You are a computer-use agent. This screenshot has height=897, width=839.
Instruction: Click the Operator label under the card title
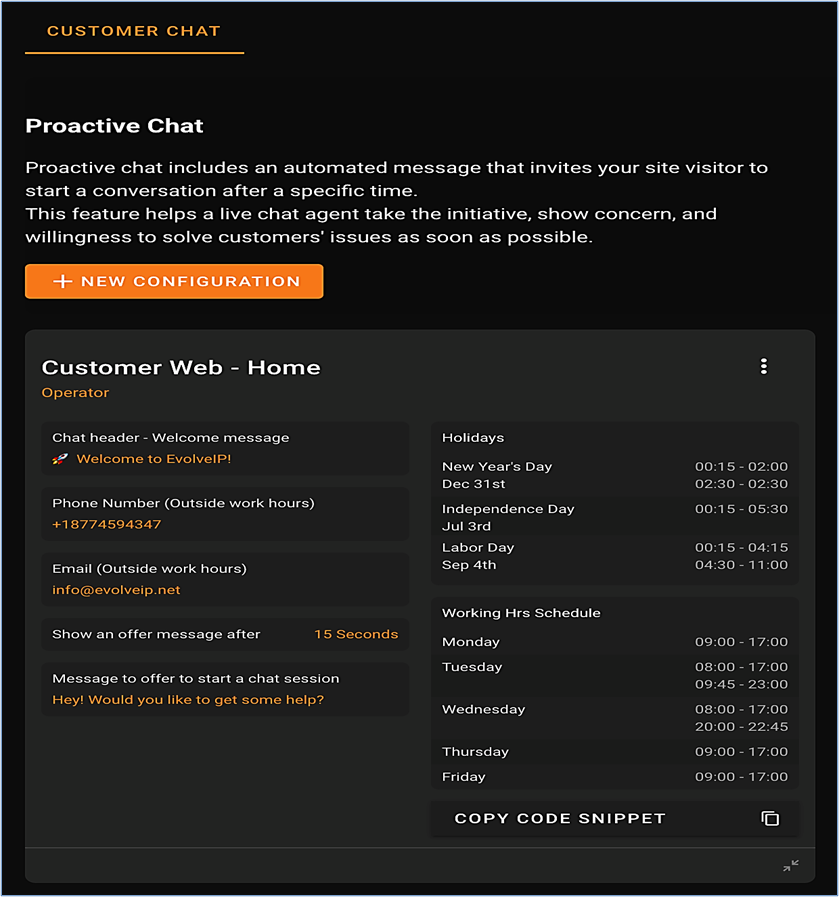point(75,393)
